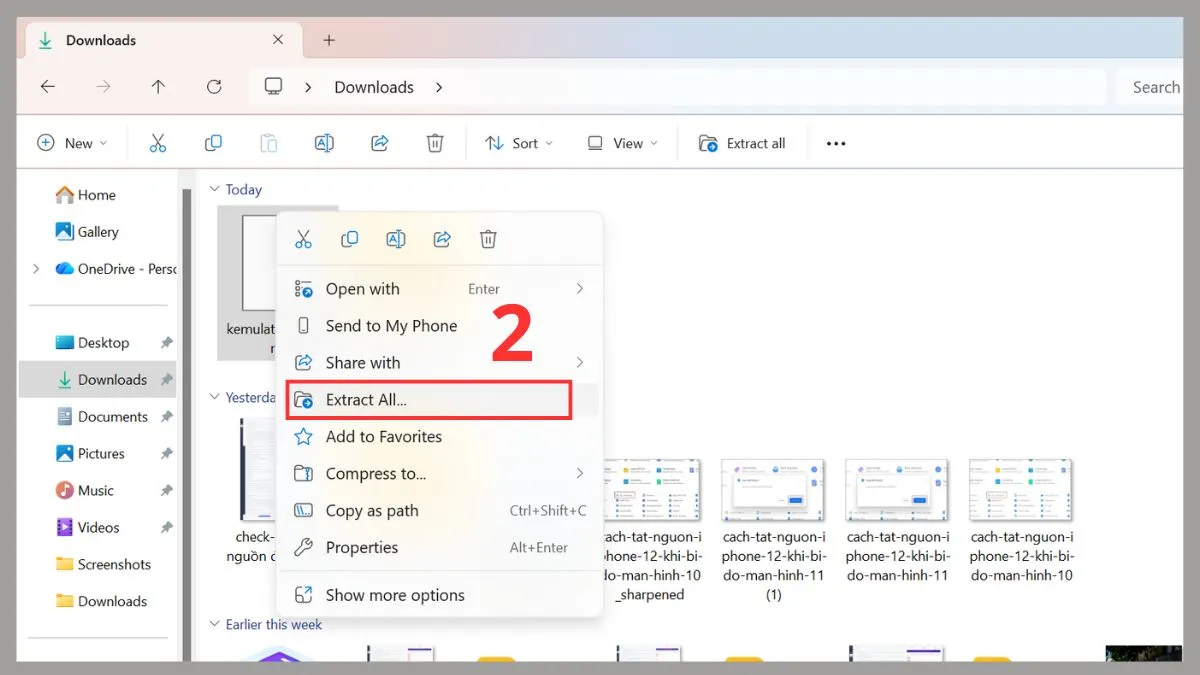Go up one folder level
The image size is (1200, 675).
tap(158, 87)
